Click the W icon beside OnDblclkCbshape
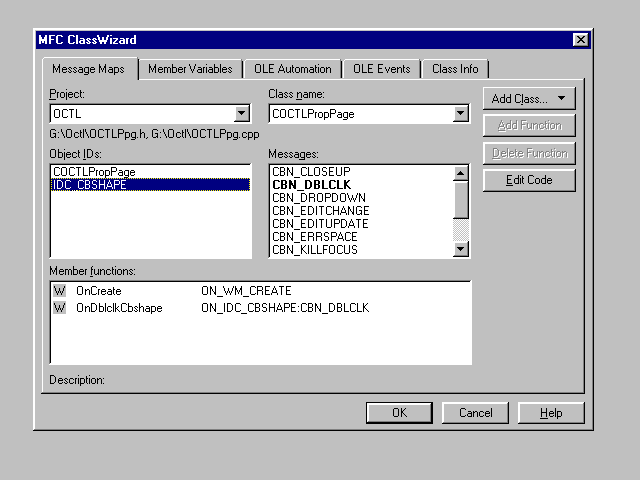Screen dimensions: 640x480 tap(59, 308)
